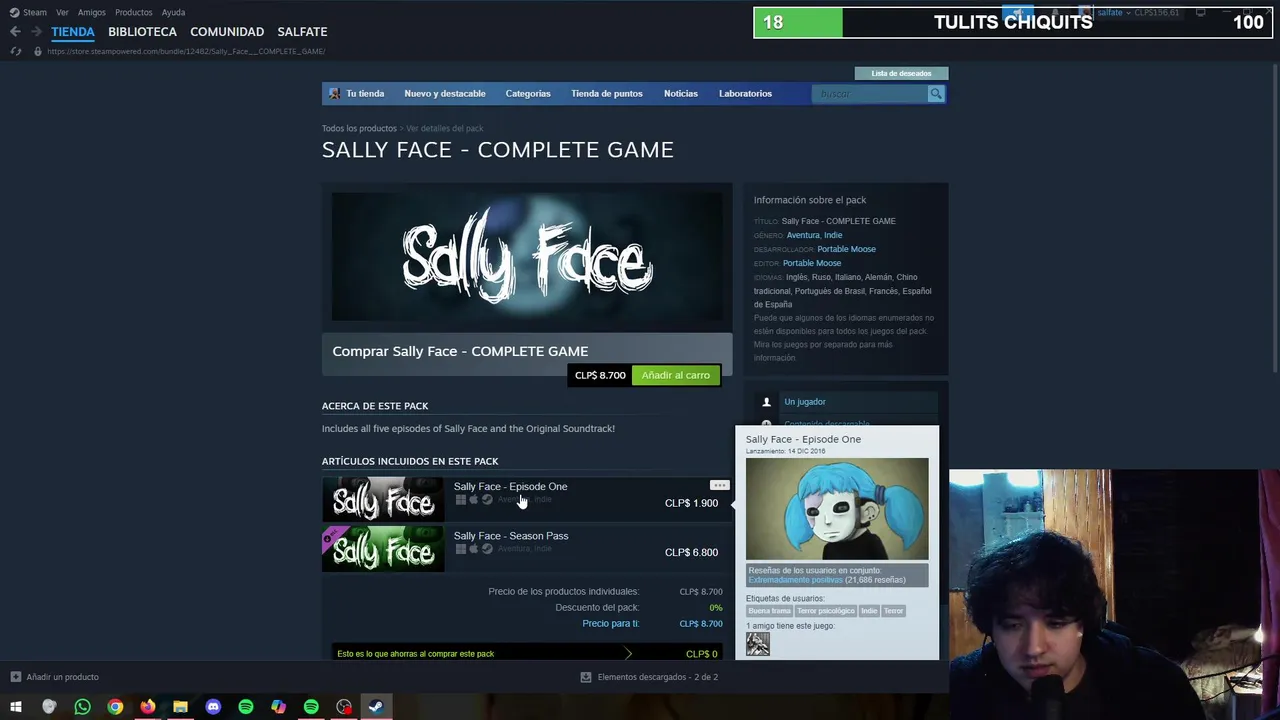Open Tienda de puntos
Screen dimensions: 1280x720
click(x=607, y=94)
